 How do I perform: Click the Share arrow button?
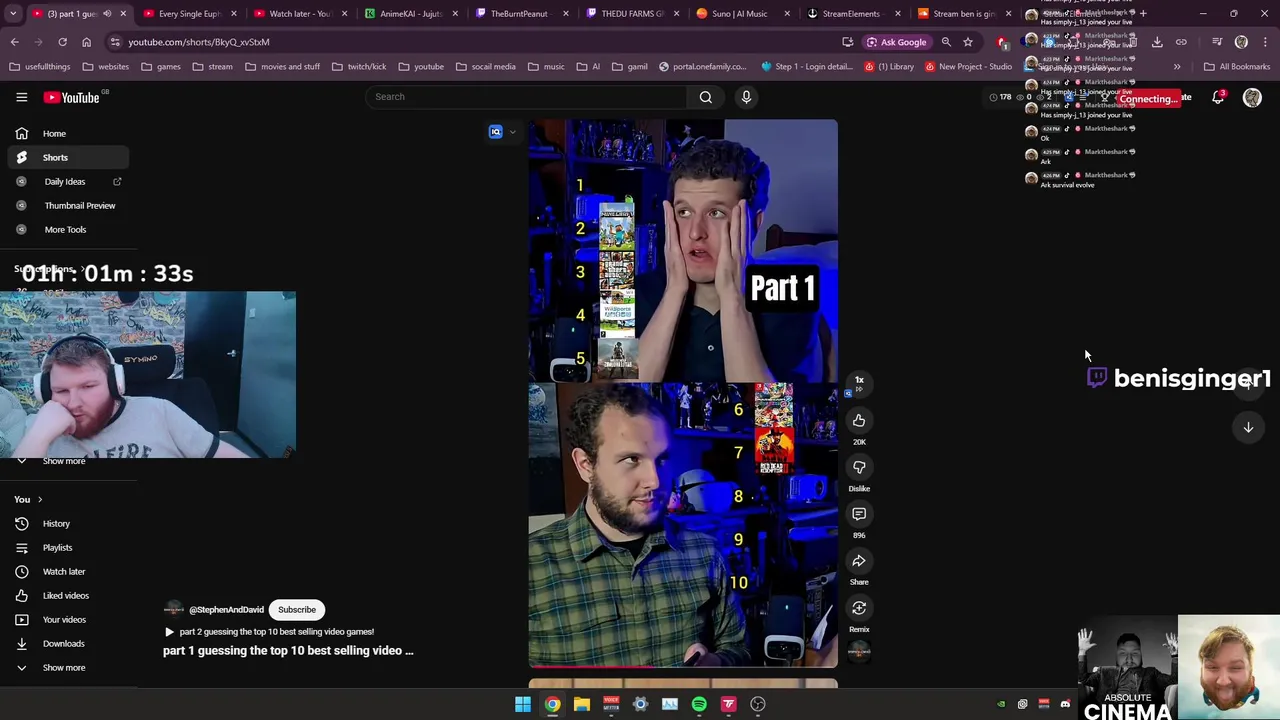coord(859,561)
